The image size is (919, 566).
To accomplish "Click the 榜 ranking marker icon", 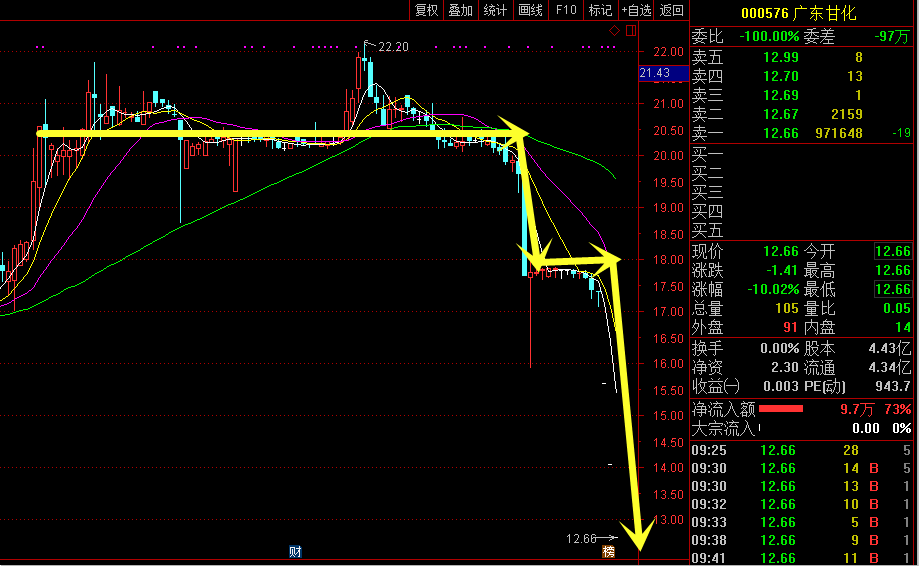I will [607, 551].
